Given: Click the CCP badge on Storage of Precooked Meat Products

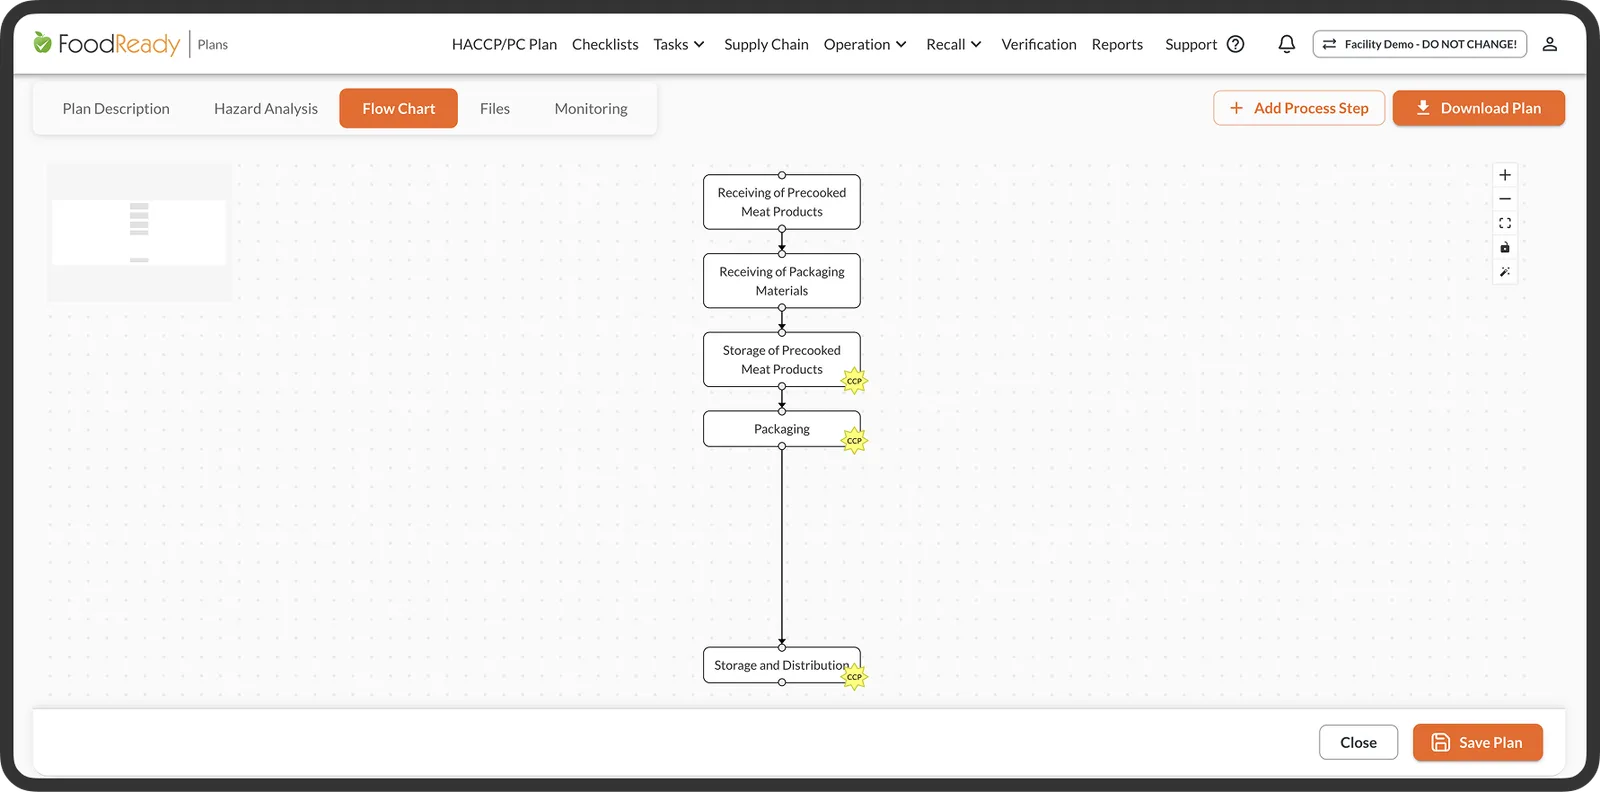Looking at the screenshot, I should tap(854, 381).
